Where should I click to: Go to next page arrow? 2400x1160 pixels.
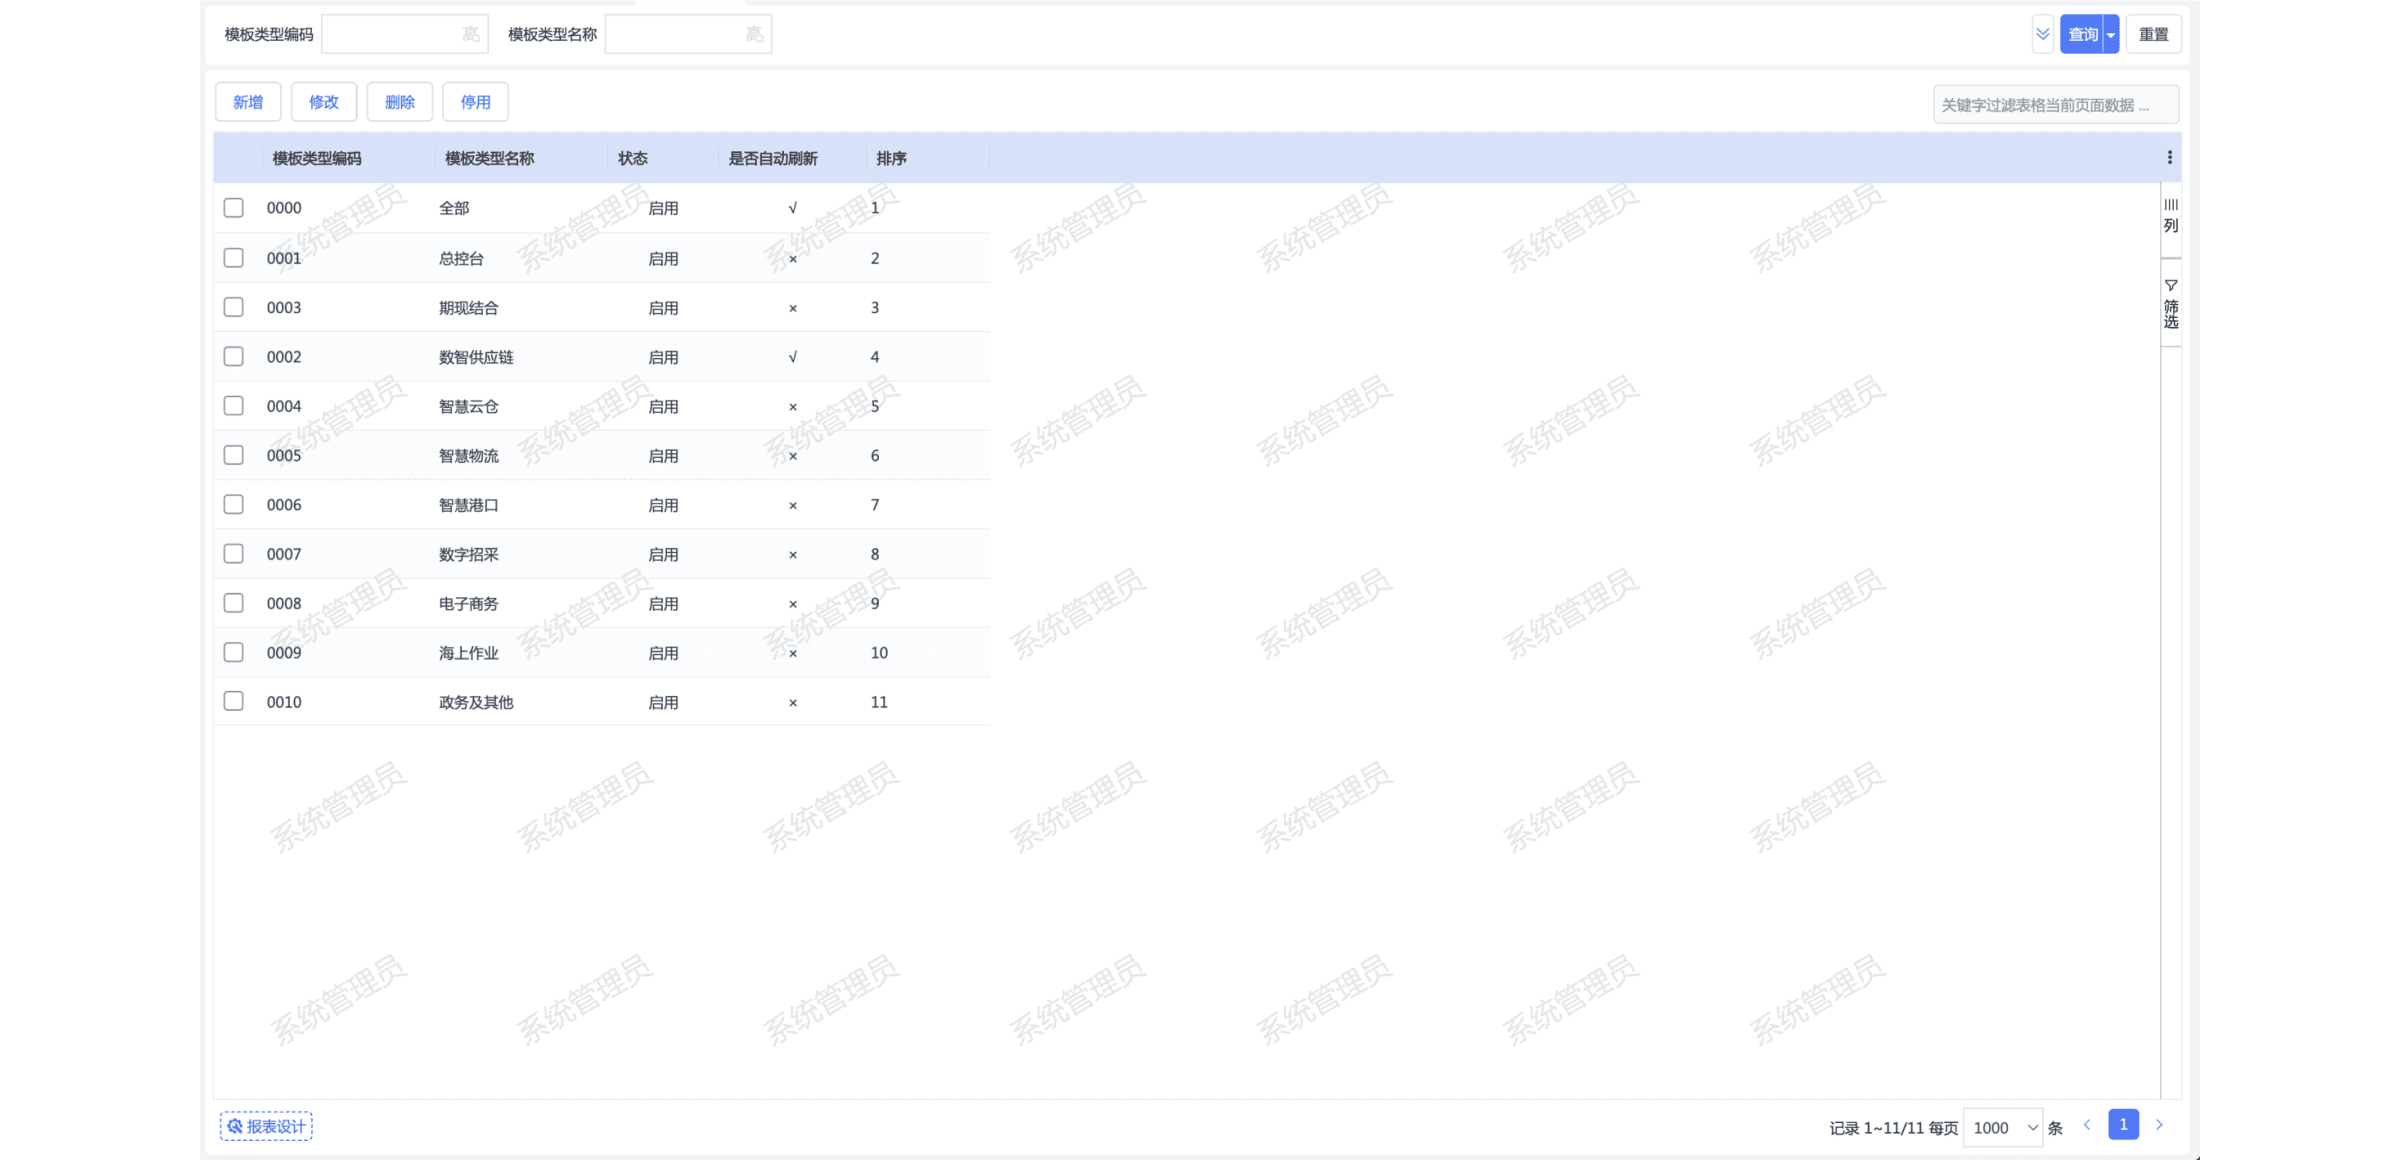point(2159,1125)
